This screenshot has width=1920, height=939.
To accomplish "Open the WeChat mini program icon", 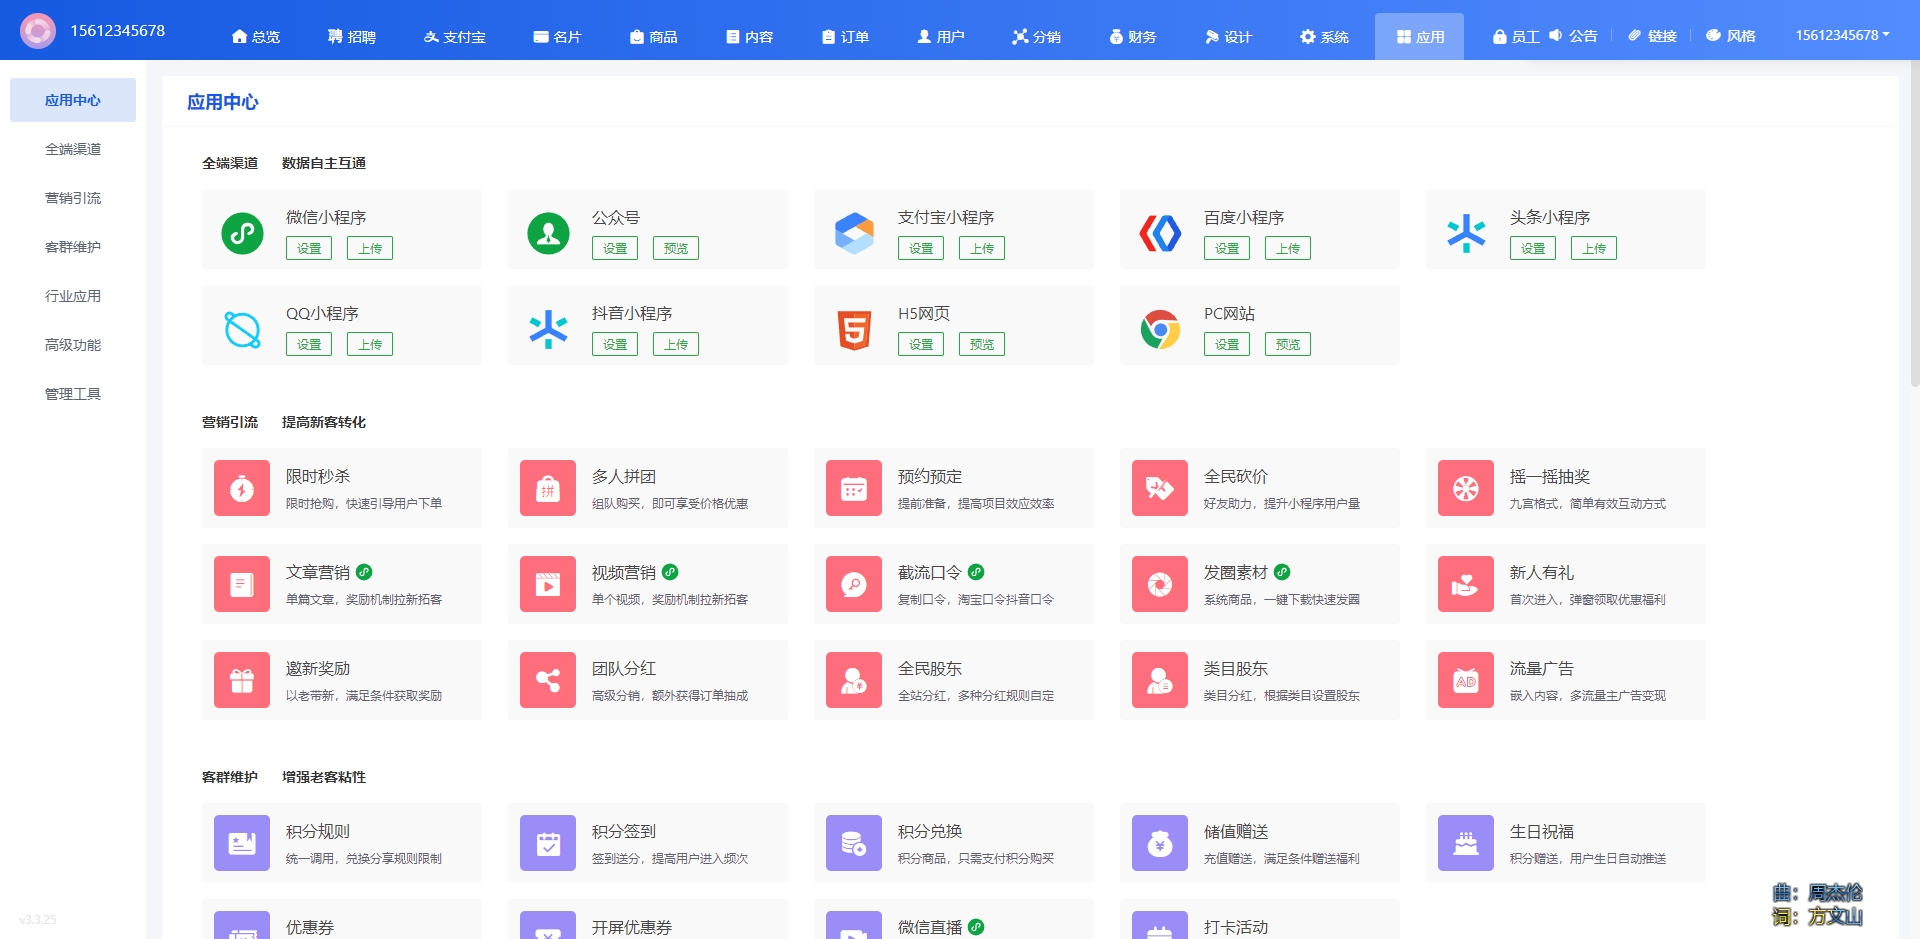I will pyautogui.click(x=242, y=233).
